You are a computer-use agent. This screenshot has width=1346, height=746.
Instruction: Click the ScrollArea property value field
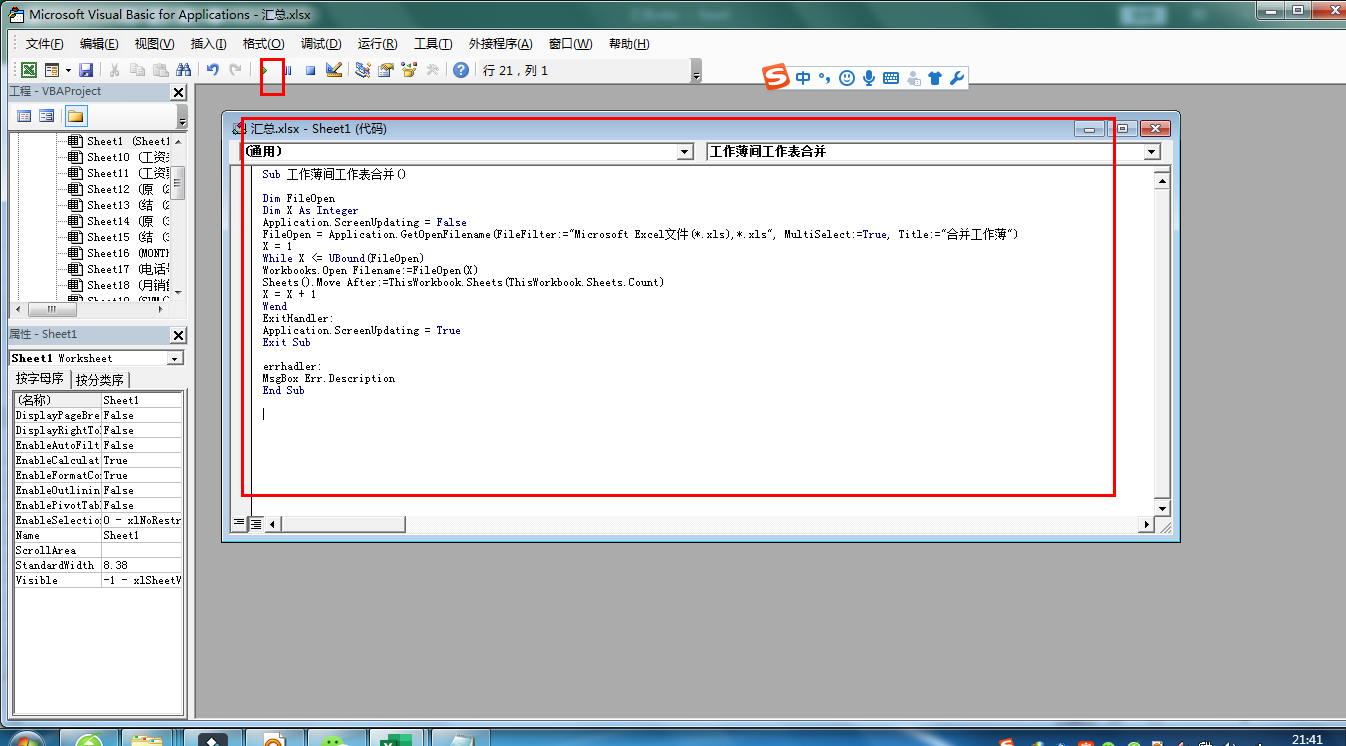point(142,550)
